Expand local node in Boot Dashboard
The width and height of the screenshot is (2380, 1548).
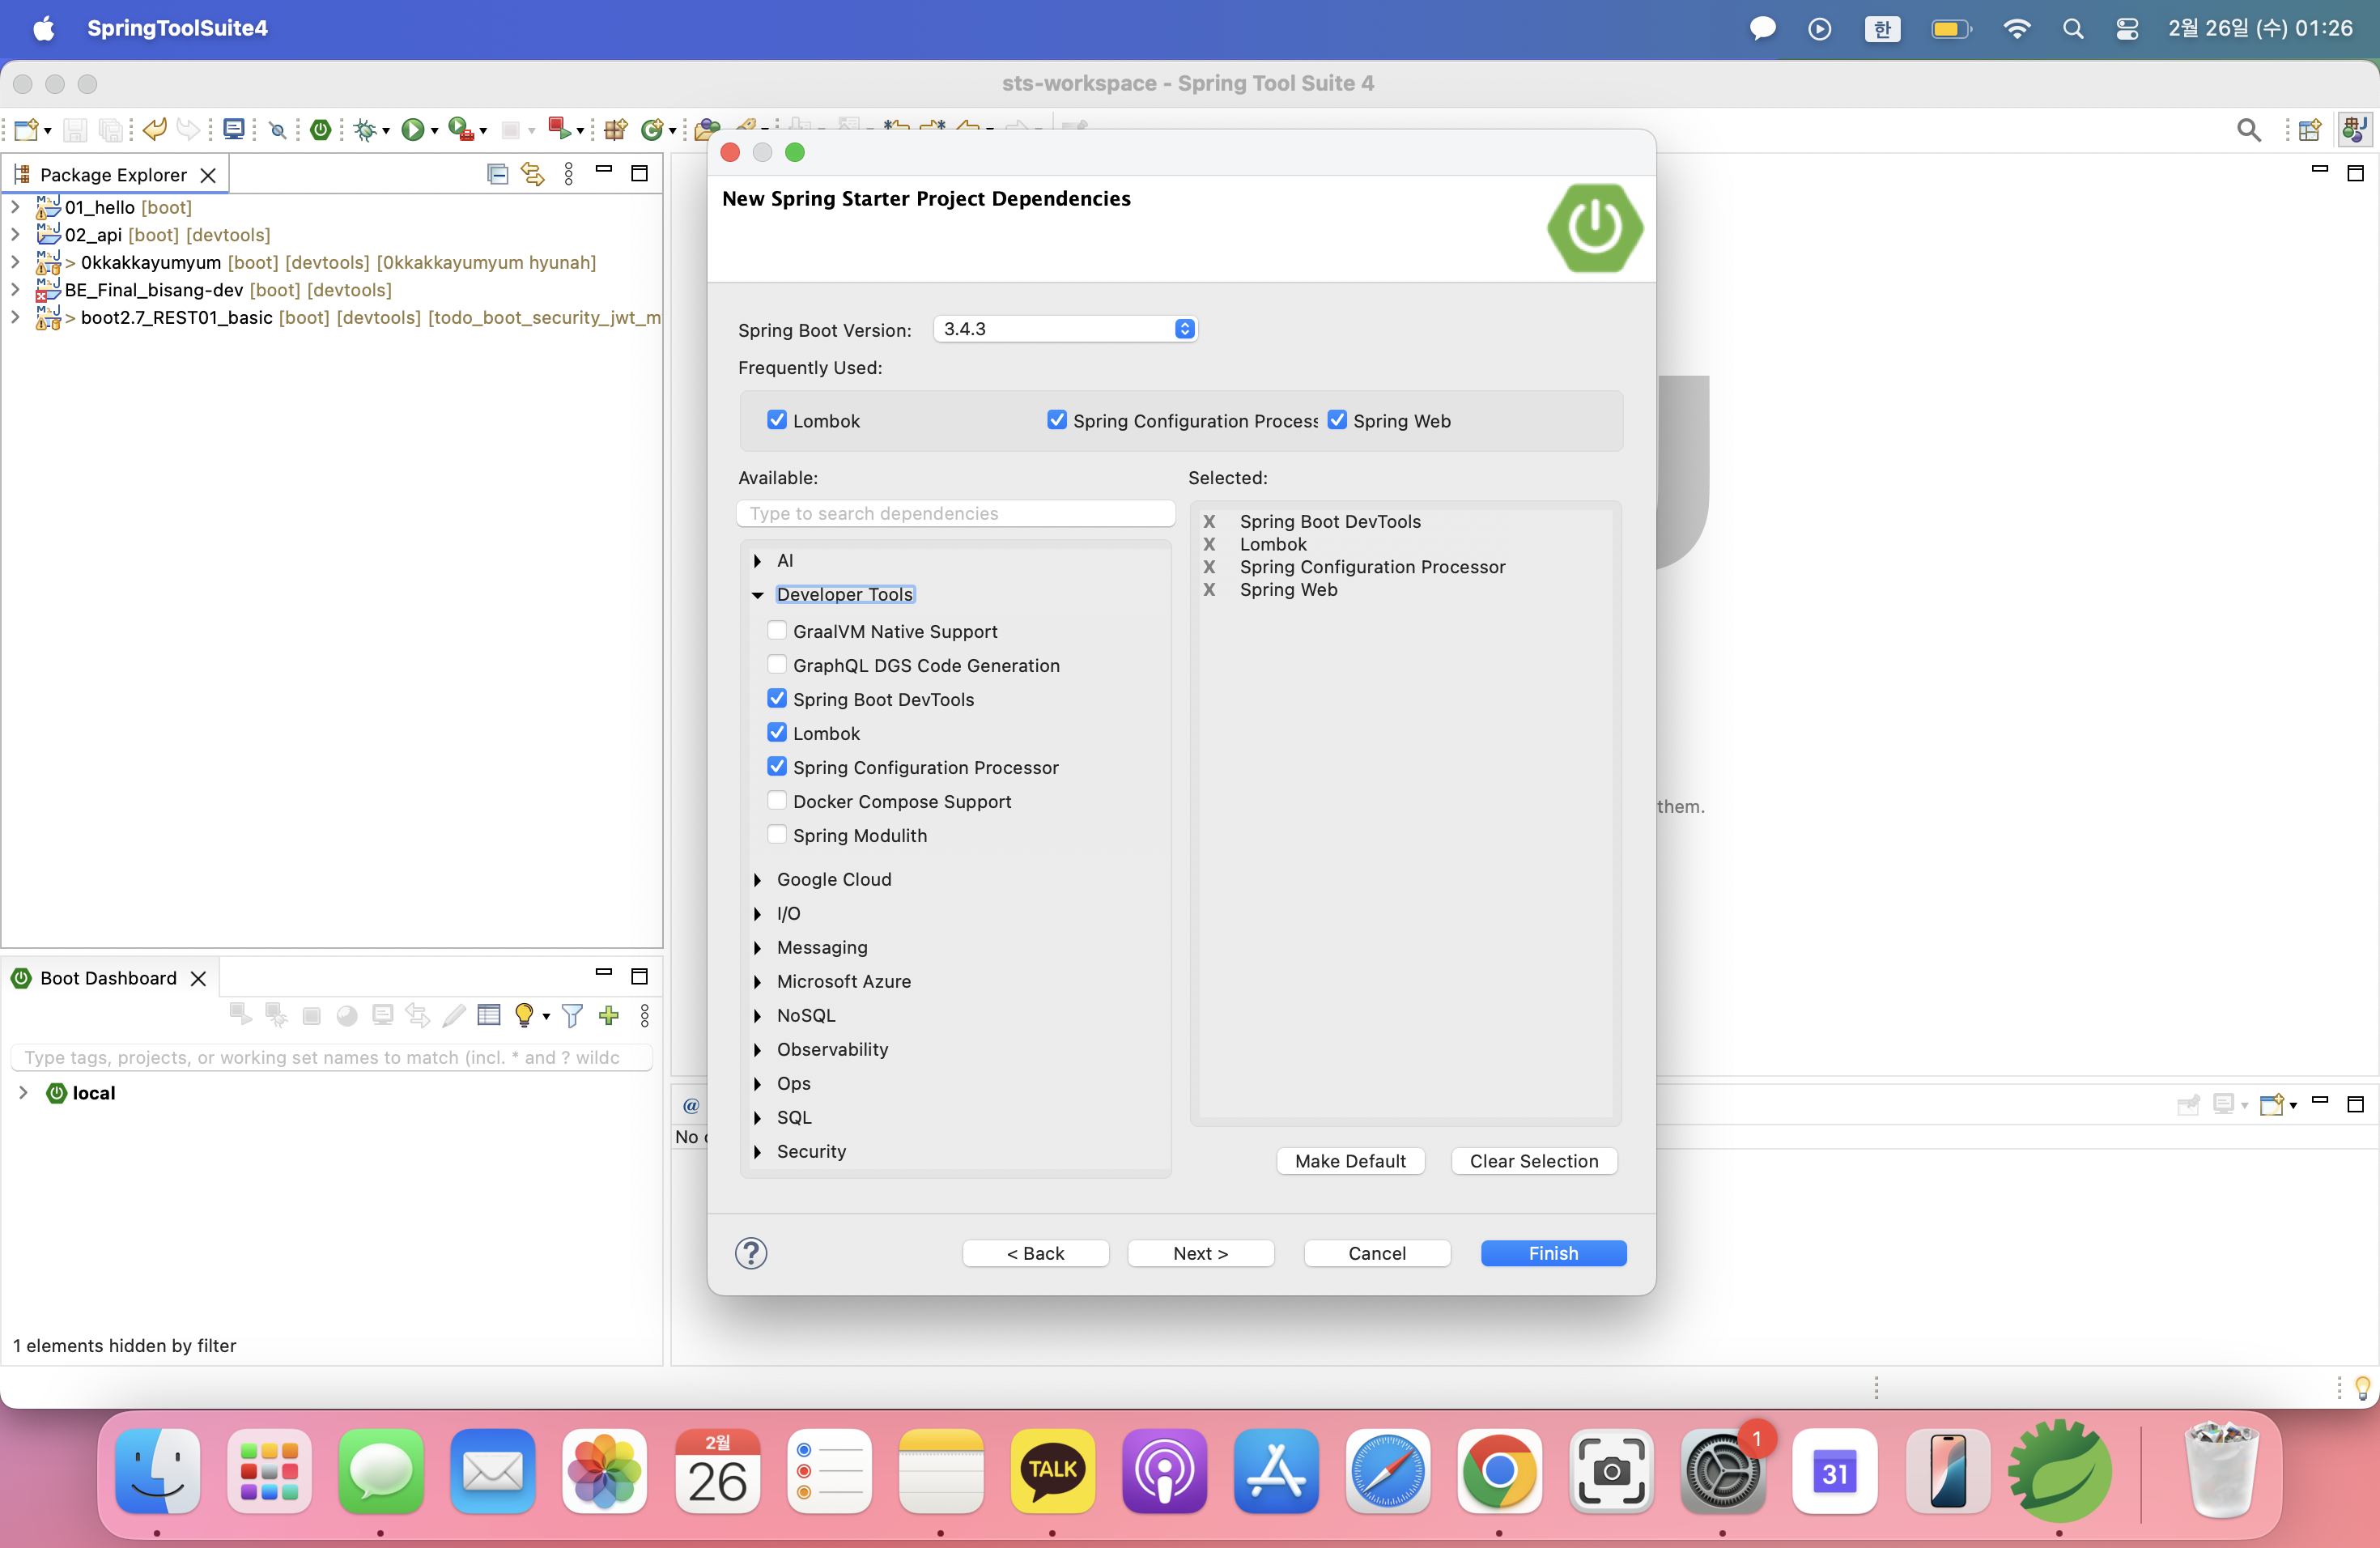click(23, 1093)
